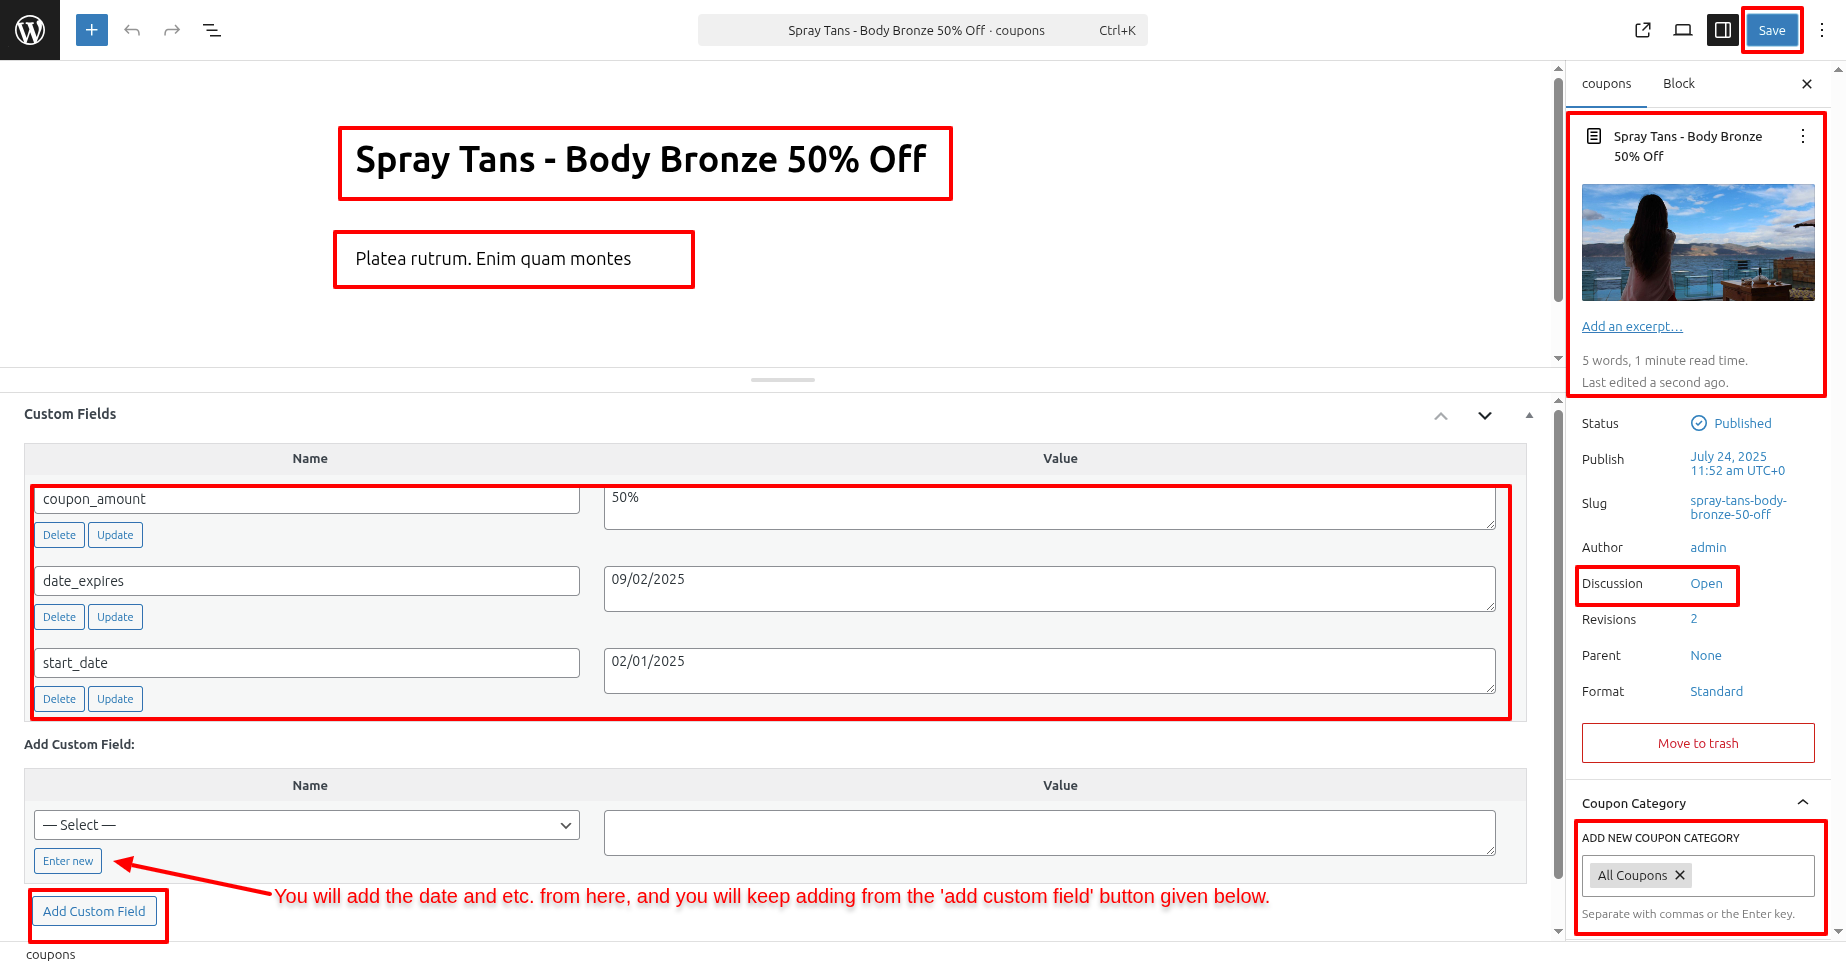Open the device preview laptop icon
The image size is (1846, 966).
point(1683,30)
